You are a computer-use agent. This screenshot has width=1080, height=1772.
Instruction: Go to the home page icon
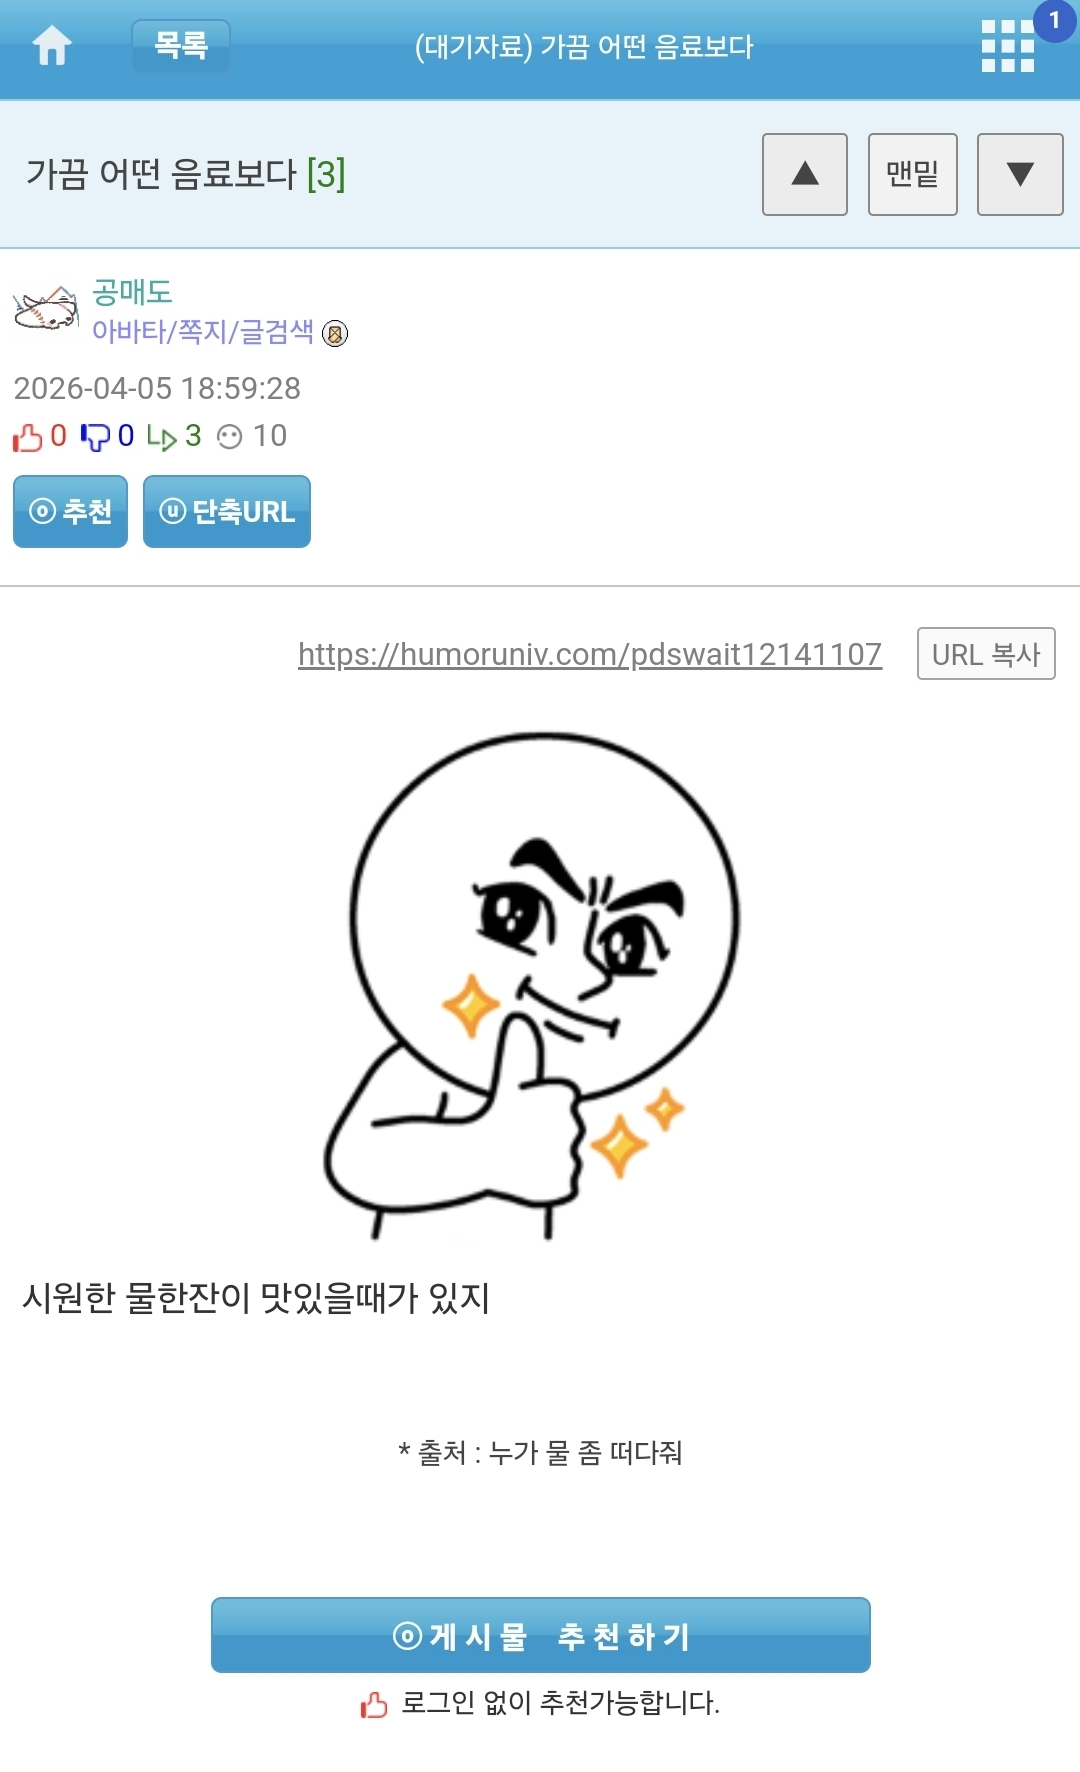point(52,46)
